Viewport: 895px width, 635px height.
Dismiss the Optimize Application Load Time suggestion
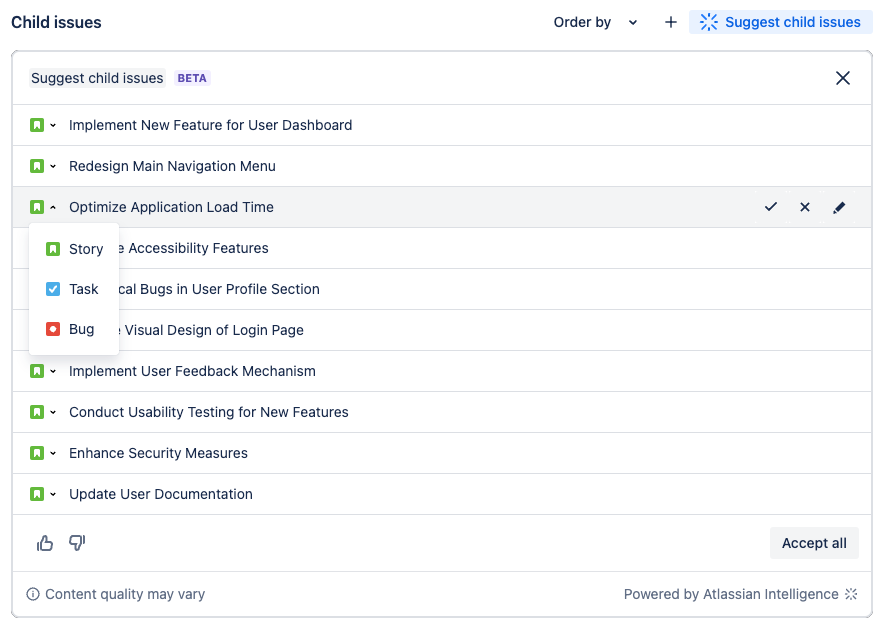(x=805, y=207)
